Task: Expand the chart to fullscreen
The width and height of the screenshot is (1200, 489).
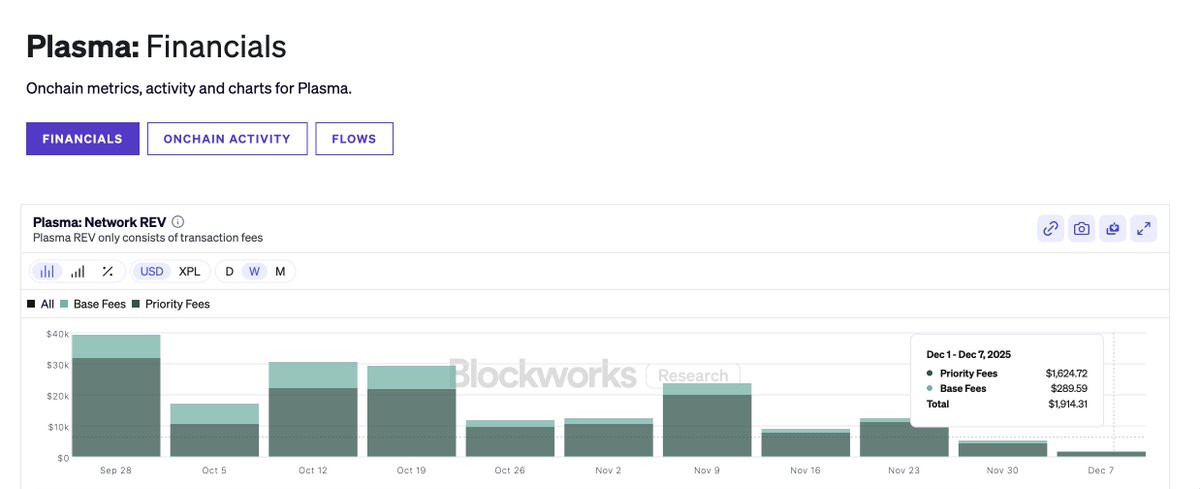Action: 1143,229
